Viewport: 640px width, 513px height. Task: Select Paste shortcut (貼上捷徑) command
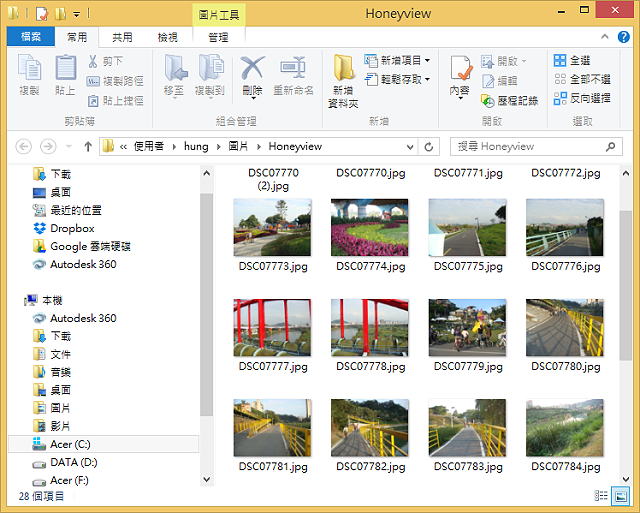pos(116,100)
